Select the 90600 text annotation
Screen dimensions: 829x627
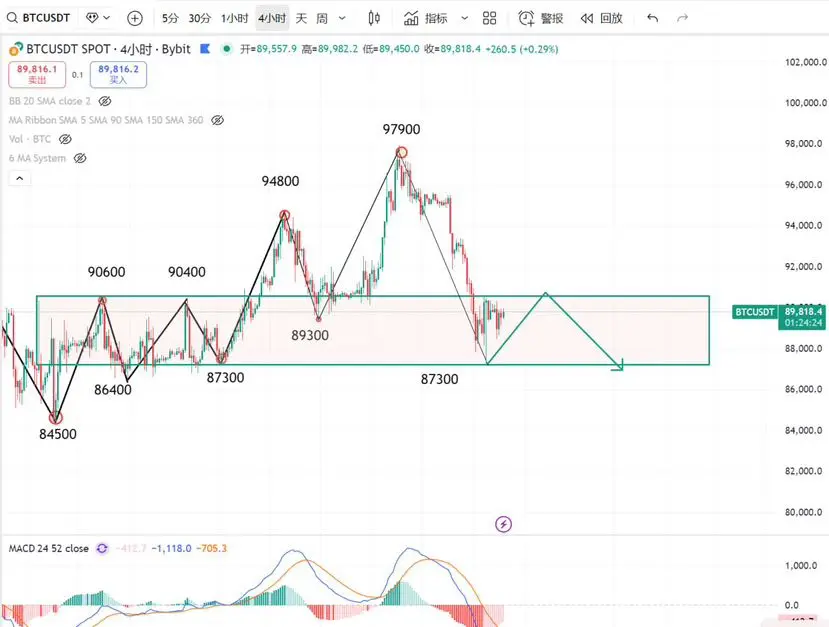click(106, 272)
